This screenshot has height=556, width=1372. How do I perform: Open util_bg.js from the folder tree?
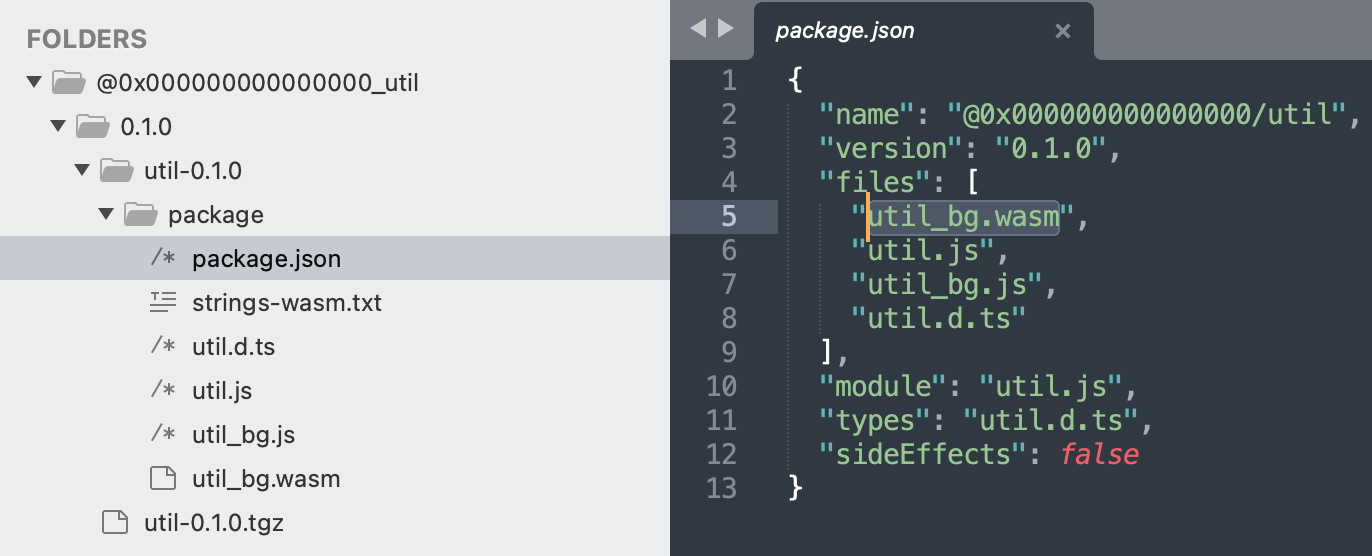tap(243, 435)
